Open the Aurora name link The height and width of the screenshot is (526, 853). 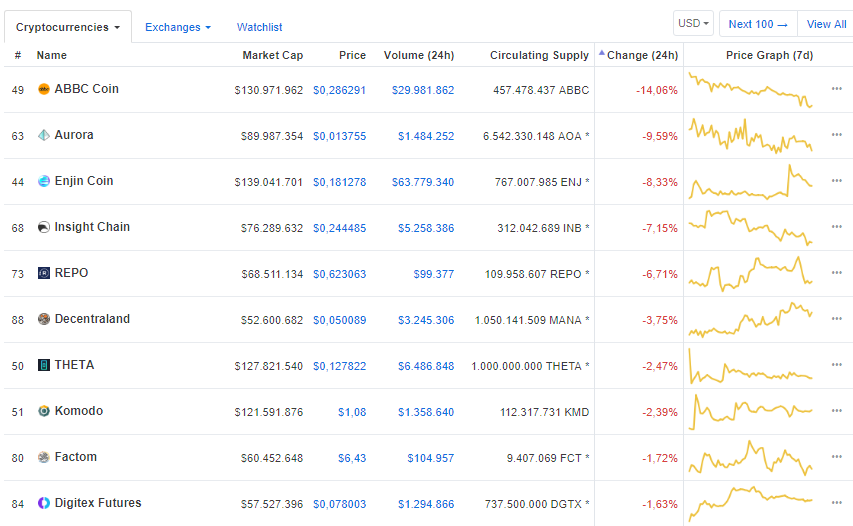pyautogui.click(x=74, y=135)
